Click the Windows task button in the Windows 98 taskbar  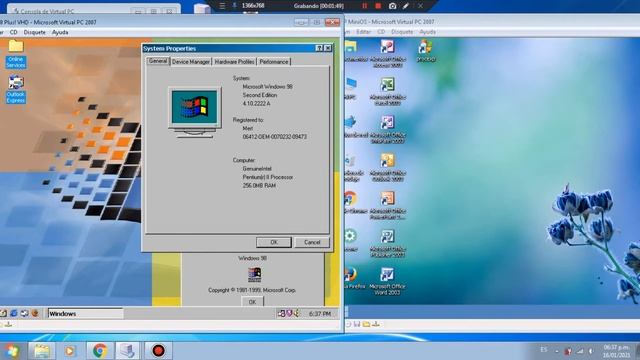85,313
